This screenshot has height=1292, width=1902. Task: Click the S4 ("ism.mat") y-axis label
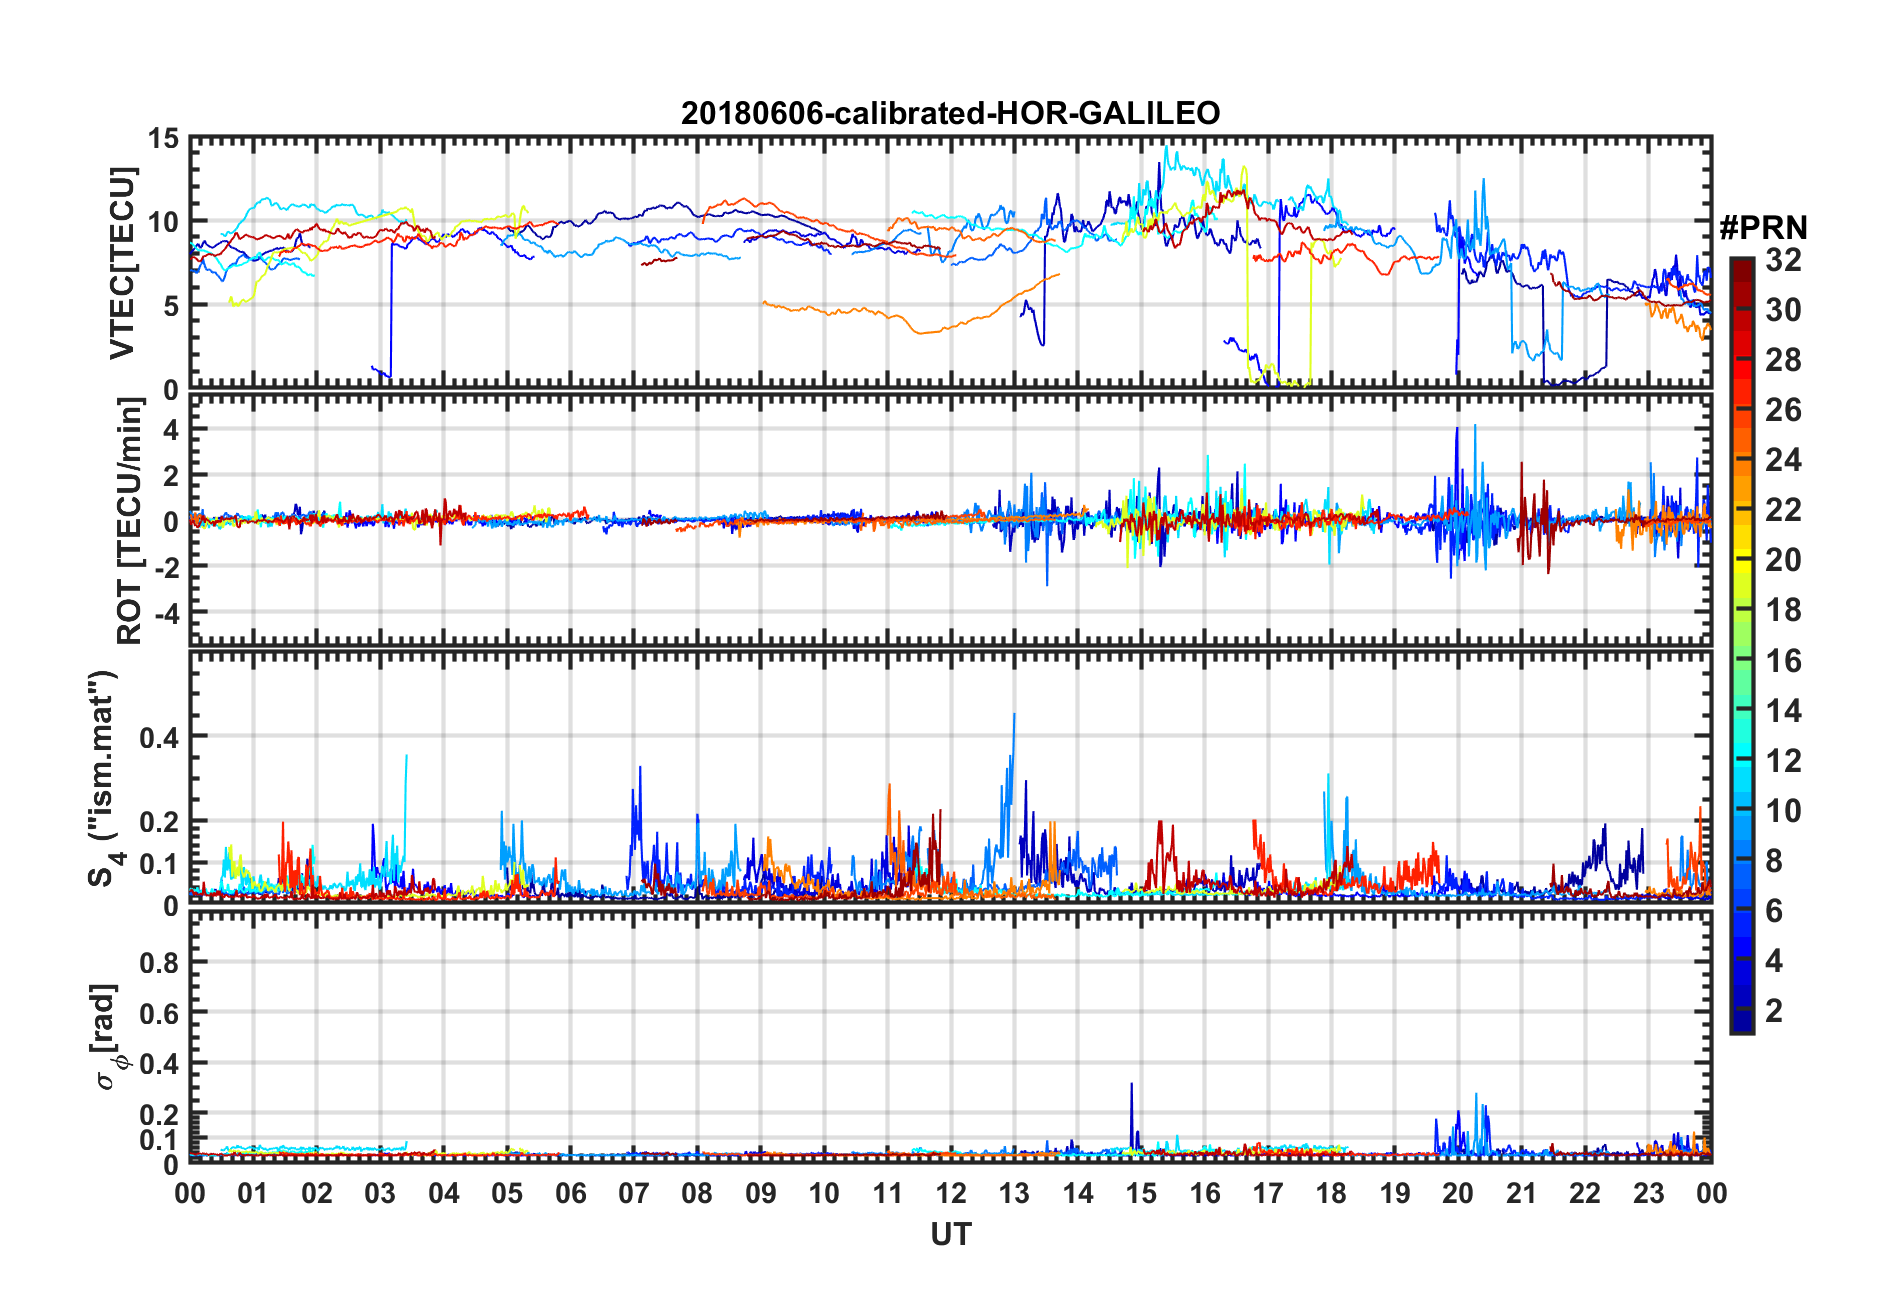(x=103, y=778)
